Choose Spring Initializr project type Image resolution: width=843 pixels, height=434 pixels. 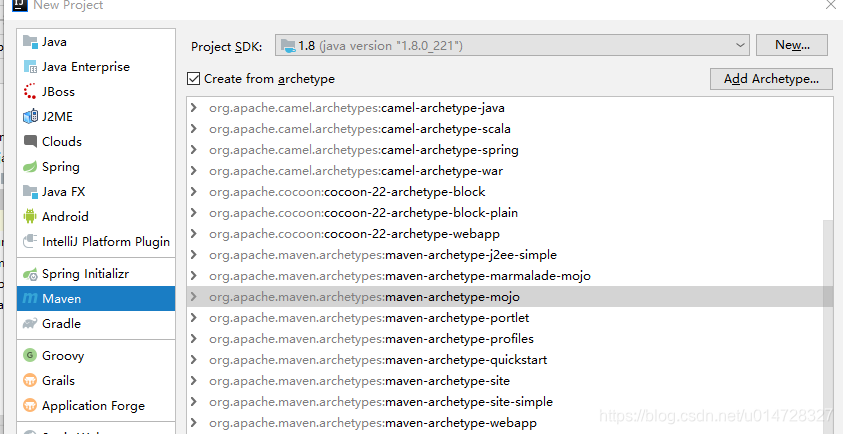click(x=96, y=274)
